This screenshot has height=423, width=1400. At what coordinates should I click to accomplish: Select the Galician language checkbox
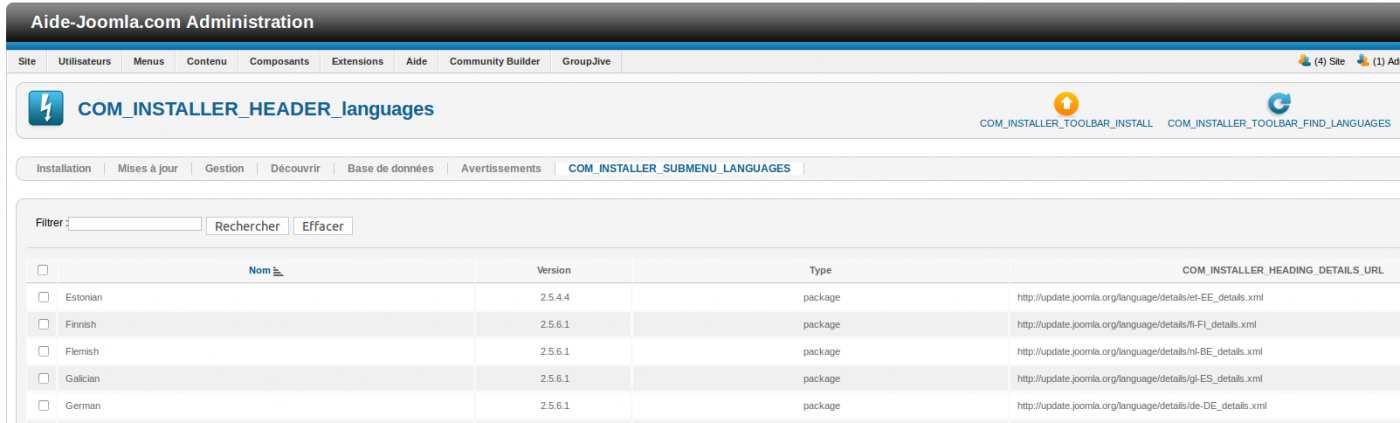43,378
